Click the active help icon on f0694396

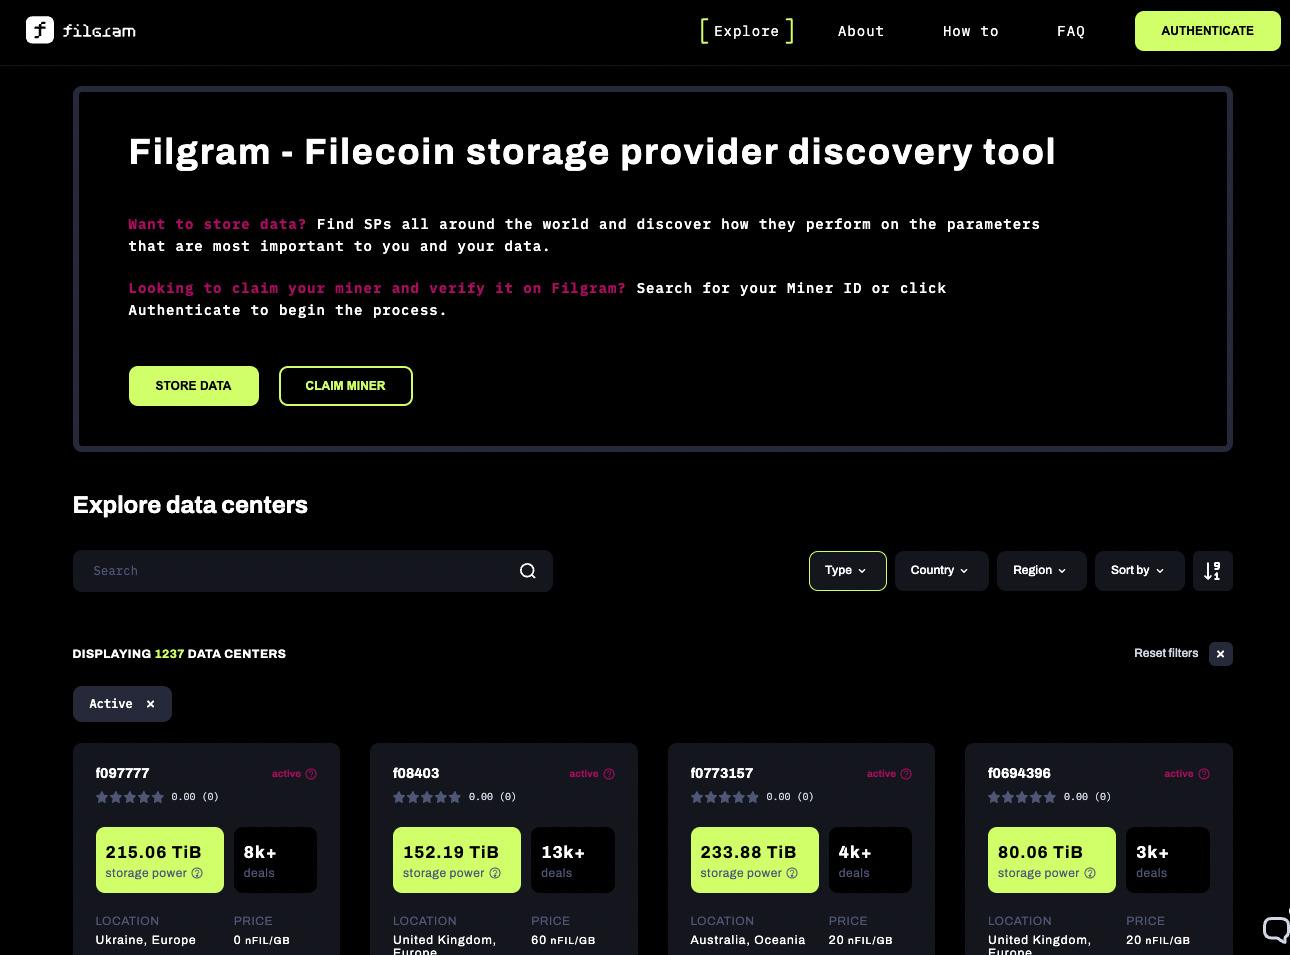point(1204,774)
